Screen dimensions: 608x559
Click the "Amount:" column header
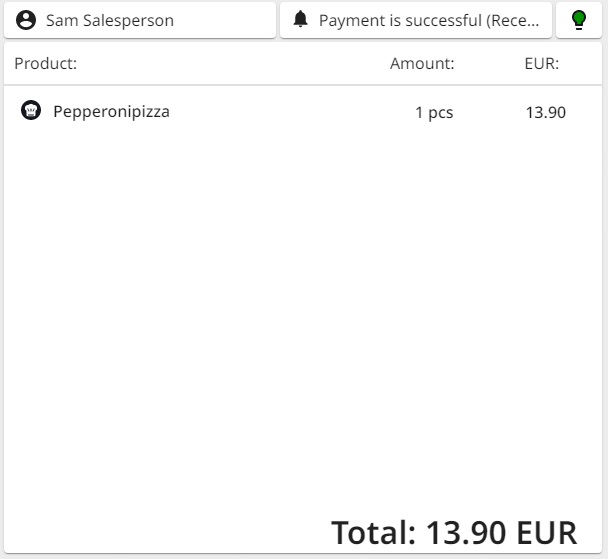422,64
